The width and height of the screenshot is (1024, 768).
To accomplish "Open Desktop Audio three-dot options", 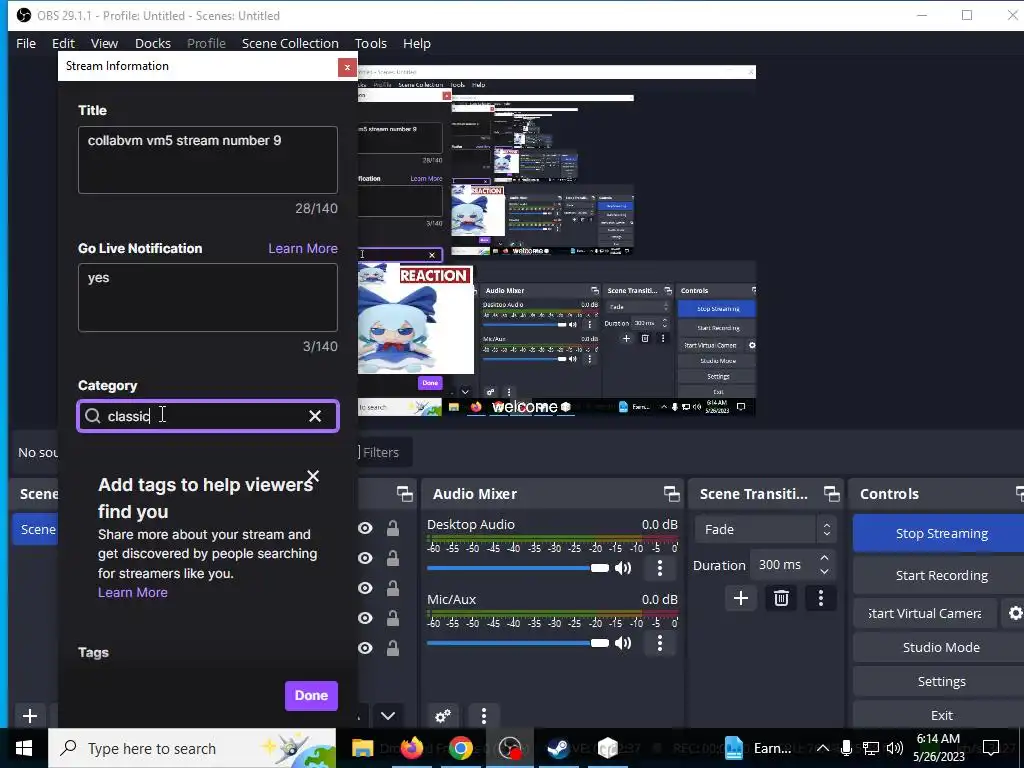I will tap(660, 568).
